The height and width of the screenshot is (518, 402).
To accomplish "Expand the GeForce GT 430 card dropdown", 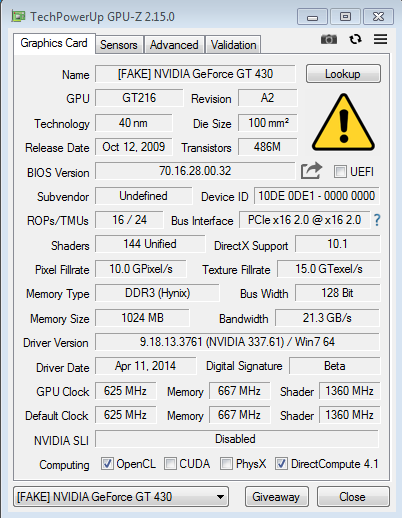I will point(121,497).
